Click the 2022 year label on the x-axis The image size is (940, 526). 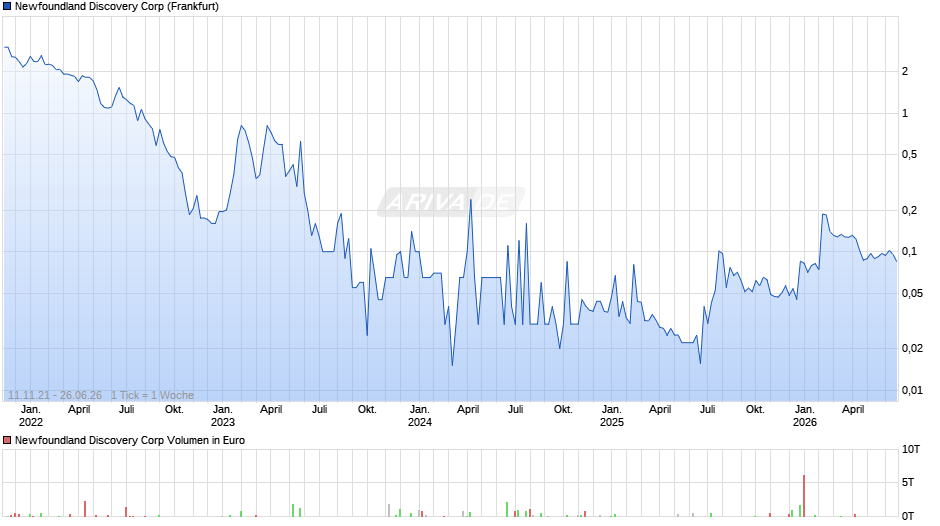tap(31, 422)
